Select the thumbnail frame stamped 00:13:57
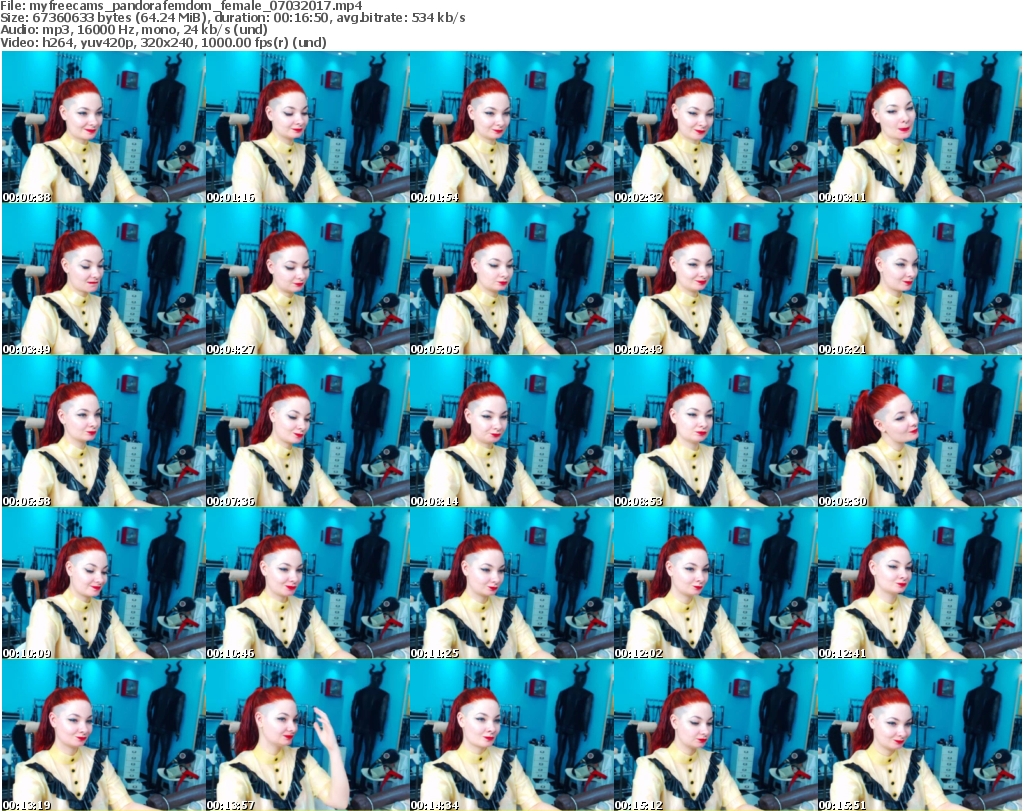Screen dimensions: 1024x811 click(x=308, y=735)
